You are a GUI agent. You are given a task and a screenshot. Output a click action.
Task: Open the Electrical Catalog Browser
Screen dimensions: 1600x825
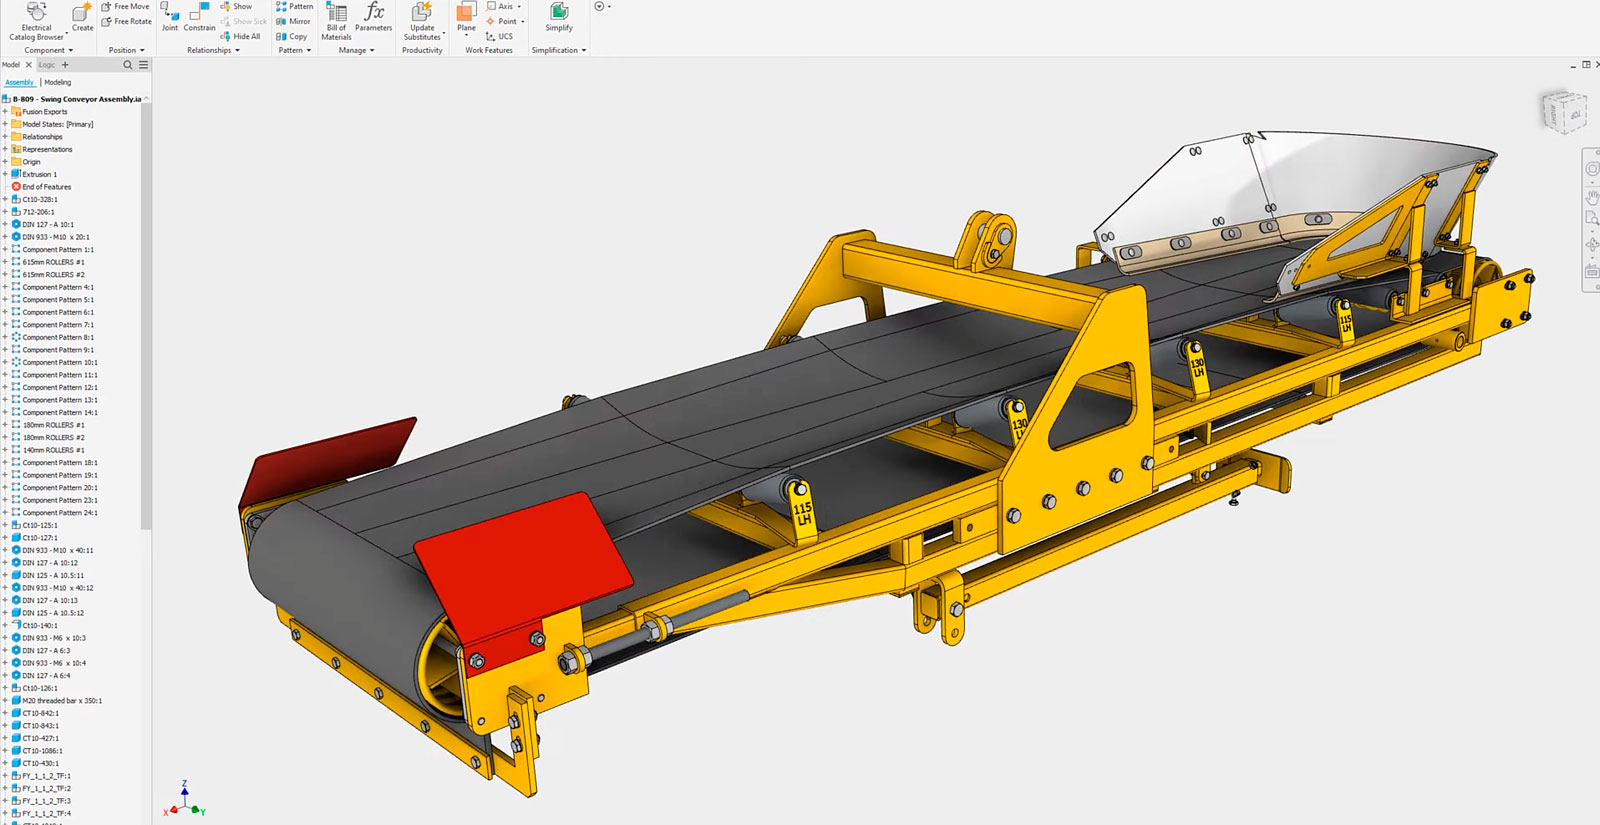pos(37,21)
